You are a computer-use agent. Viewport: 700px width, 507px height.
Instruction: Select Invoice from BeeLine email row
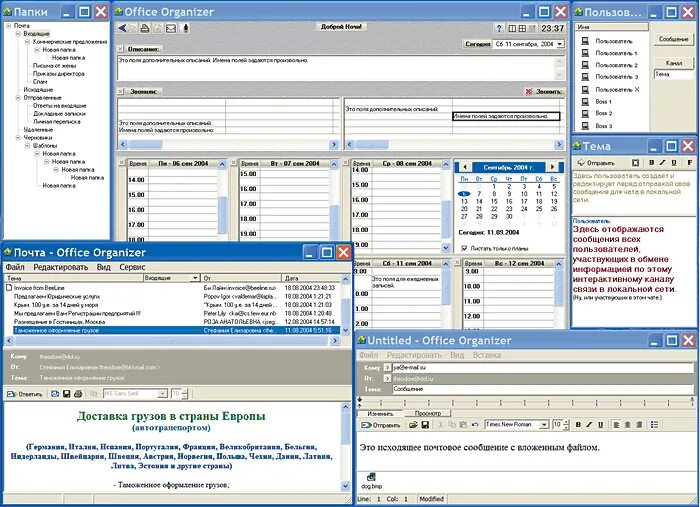[172, 288]
